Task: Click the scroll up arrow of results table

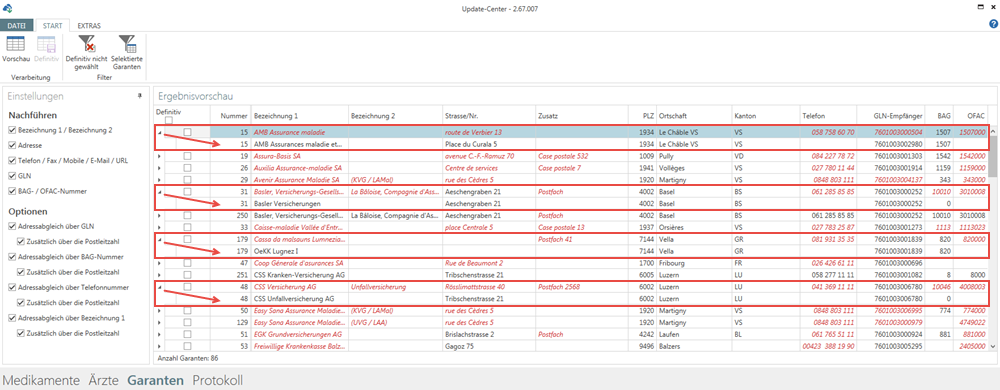Action: [x=993, y=131]
